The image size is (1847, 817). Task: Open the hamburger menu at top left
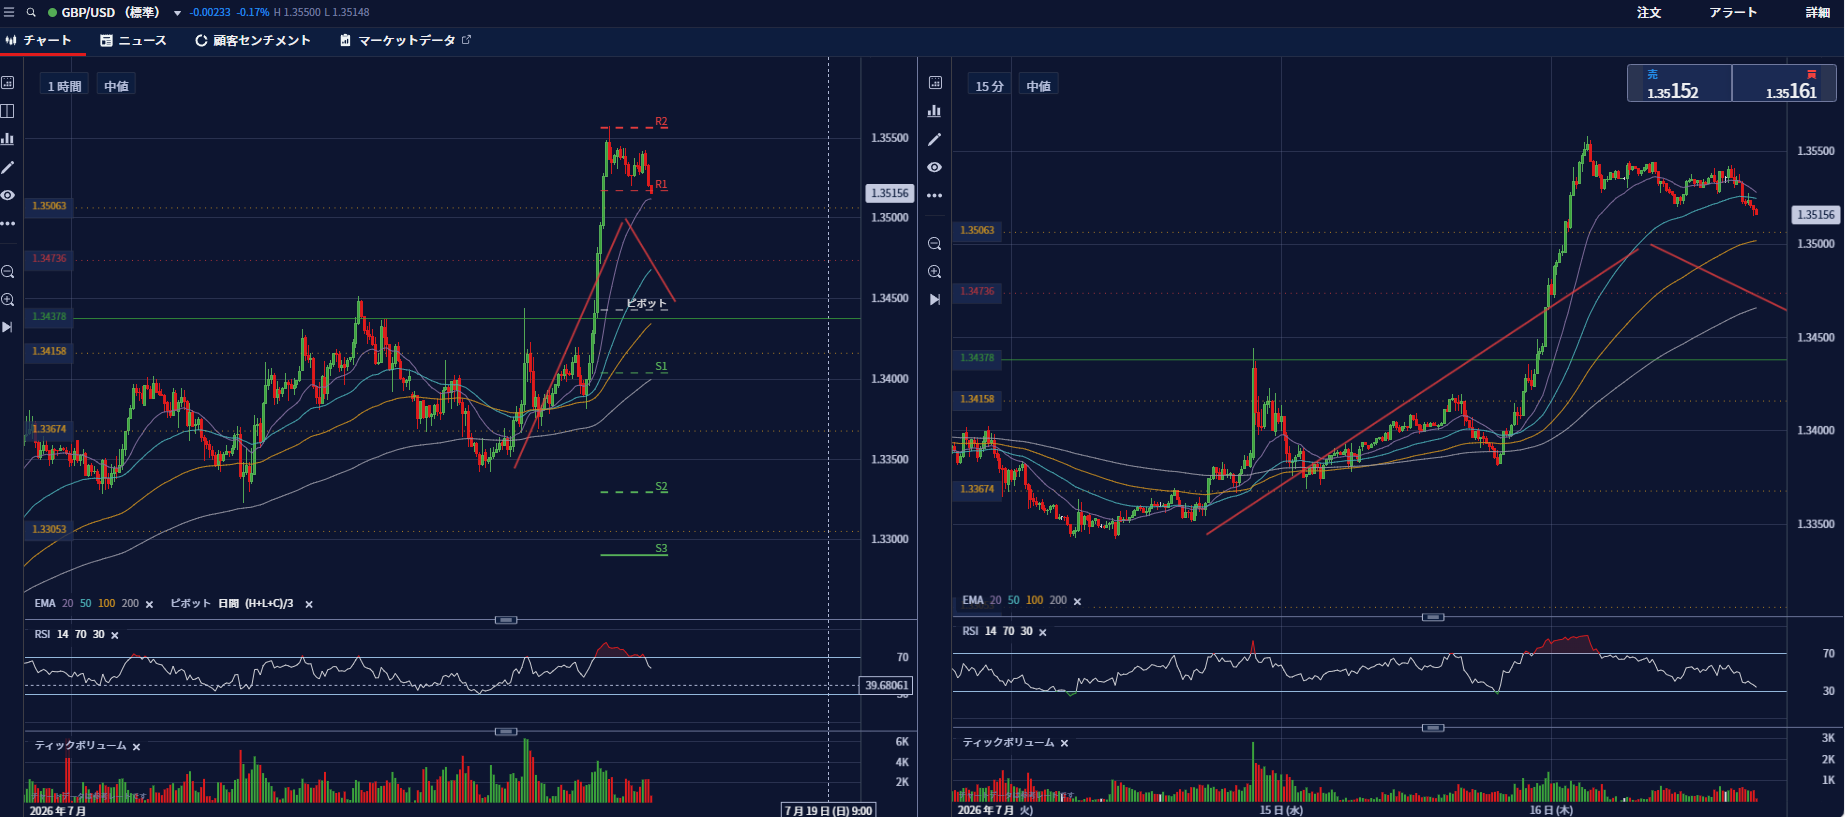[9, 12]
